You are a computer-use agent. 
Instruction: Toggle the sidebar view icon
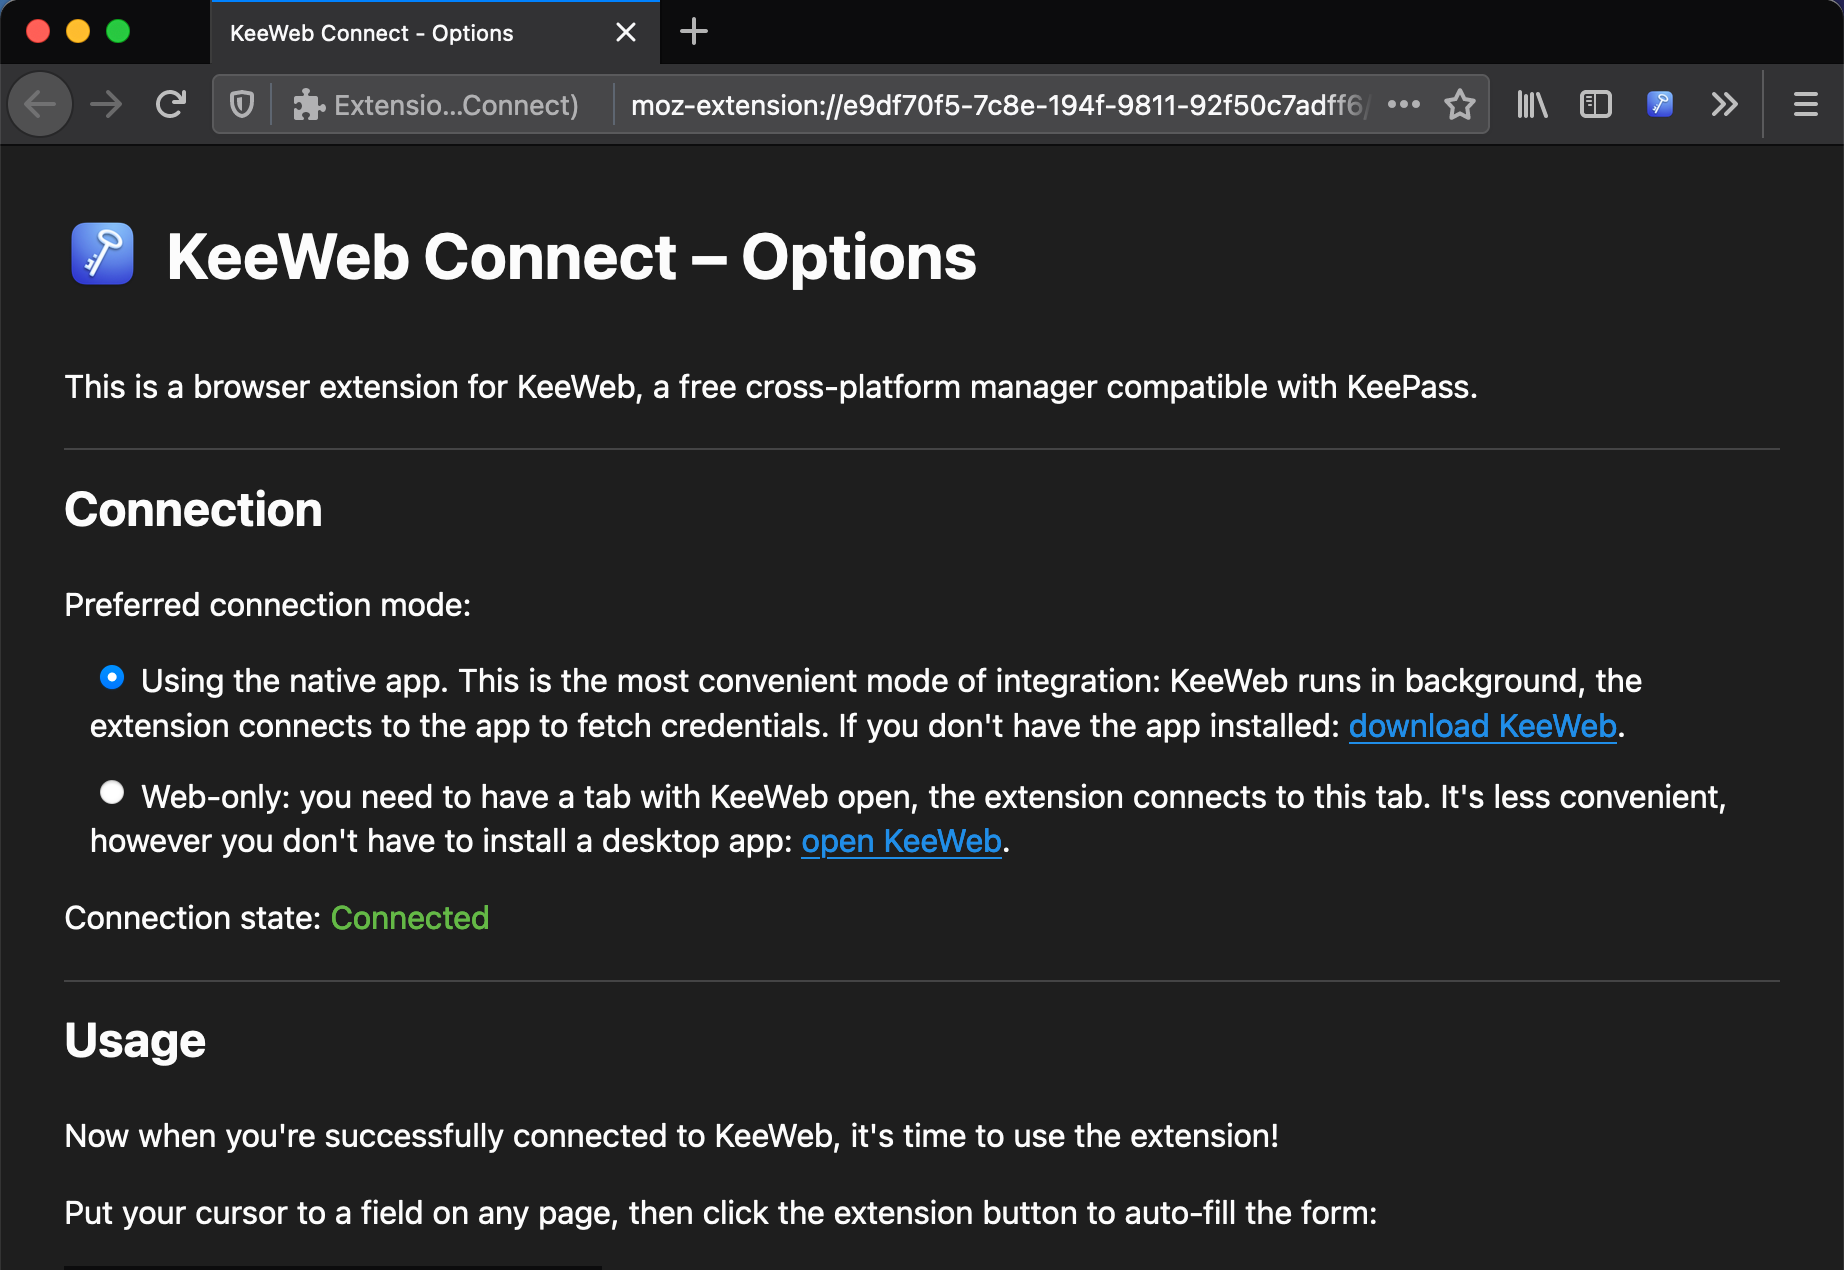pyautogui.click(x=1596, y=104)
